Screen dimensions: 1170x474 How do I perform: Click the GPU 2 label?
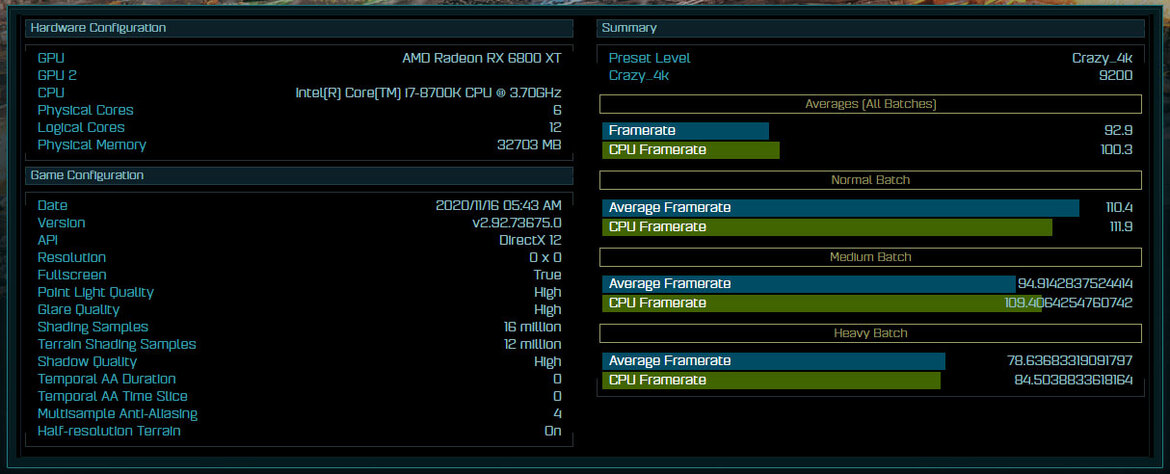pyautogui.click(x=57, y=75)
